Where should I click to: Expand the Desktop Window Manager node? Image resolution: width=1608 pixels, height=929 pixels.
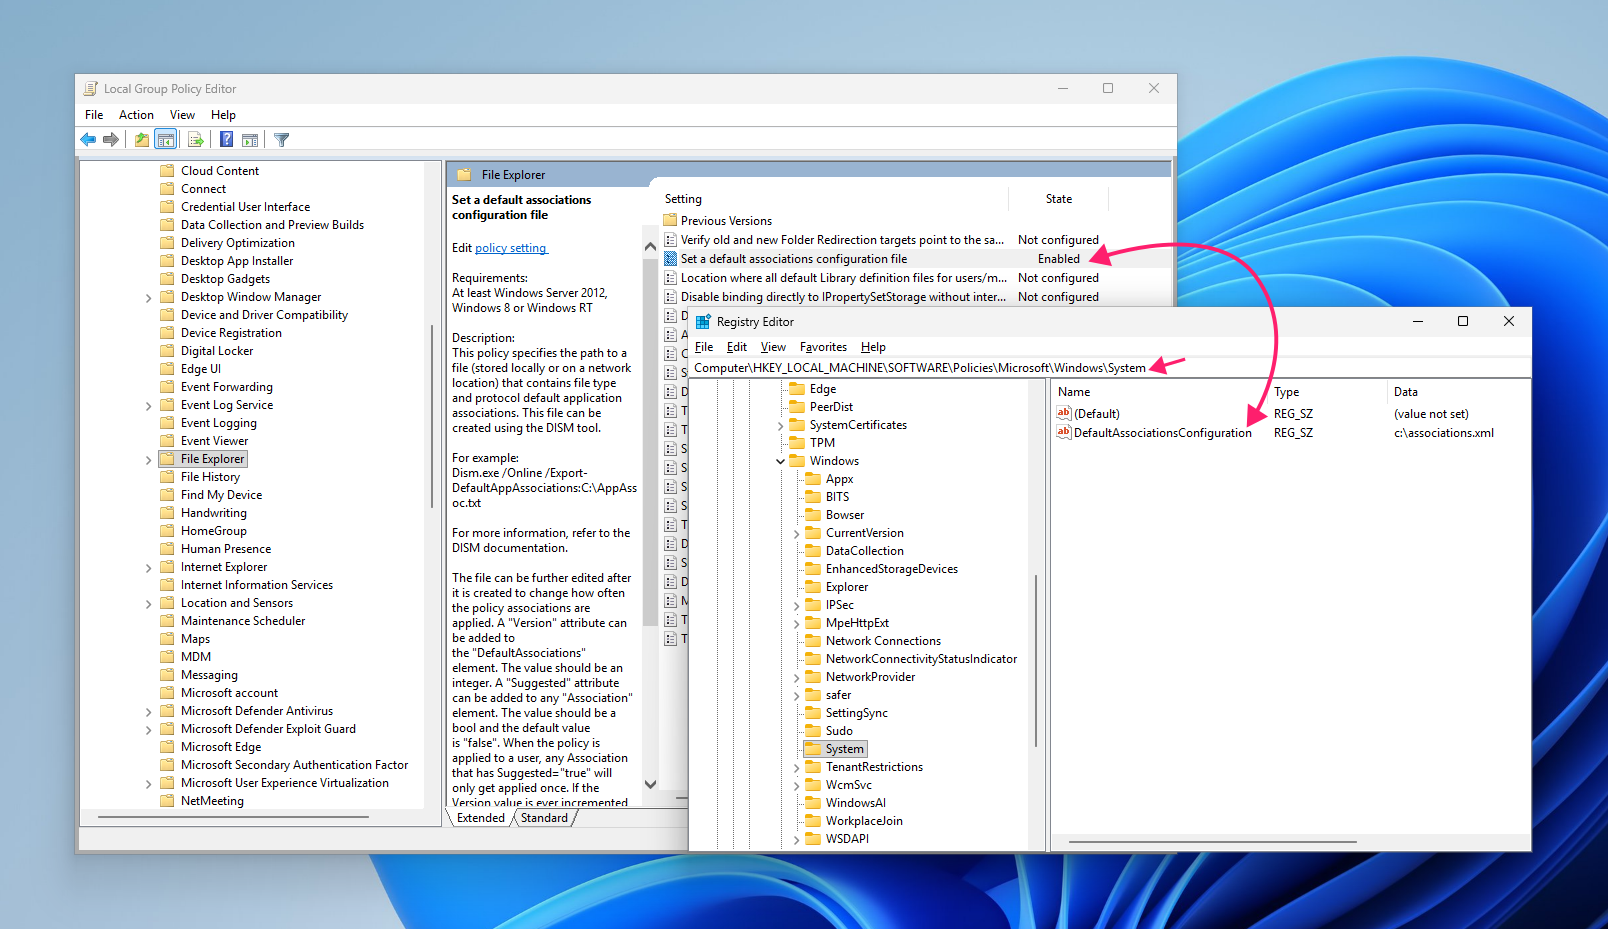[149, 297]
